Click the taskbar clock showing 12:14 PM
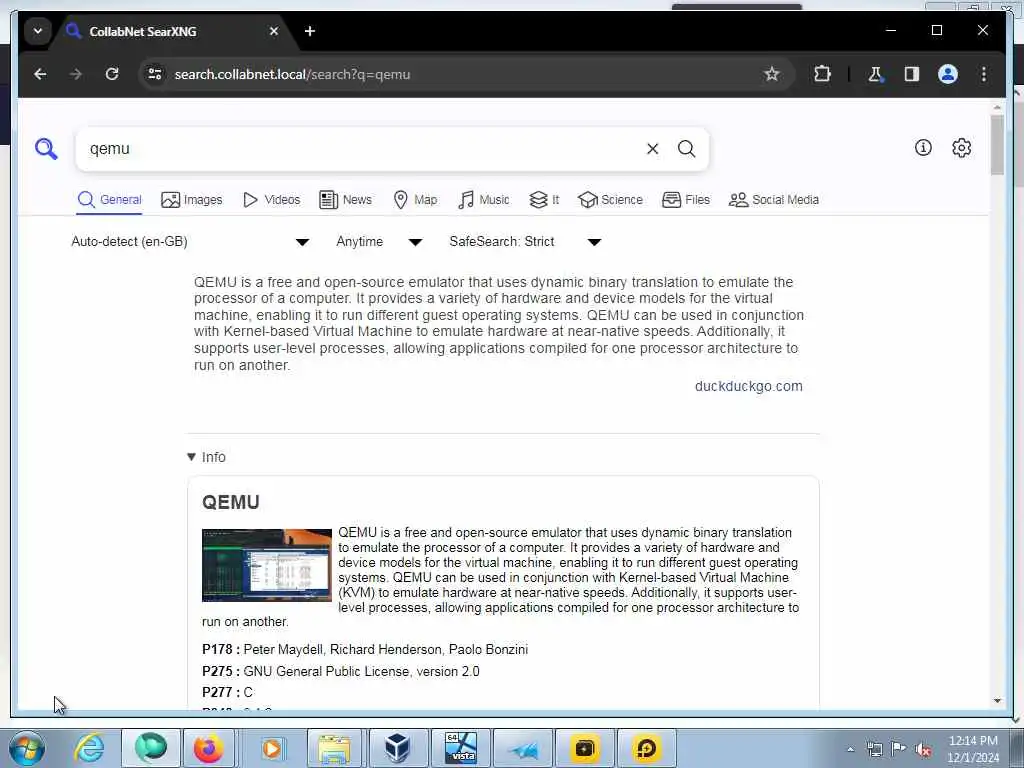1024x768 pixels. [972, 749]
